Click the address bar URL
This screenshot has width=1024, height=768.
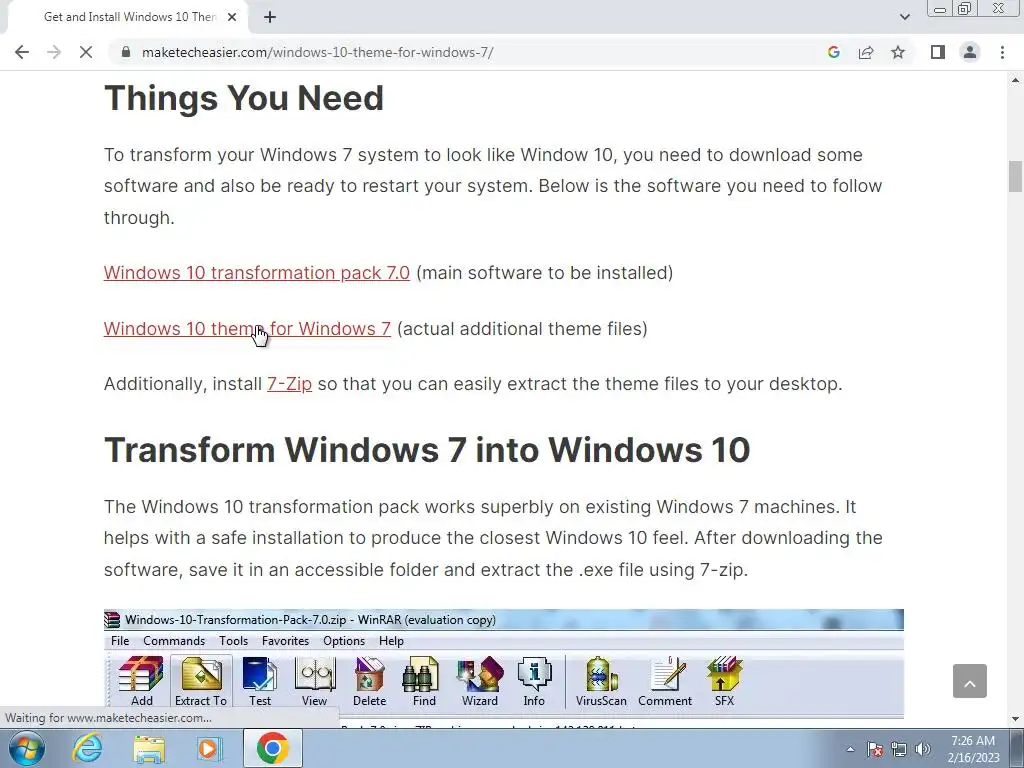coord(317,52)
